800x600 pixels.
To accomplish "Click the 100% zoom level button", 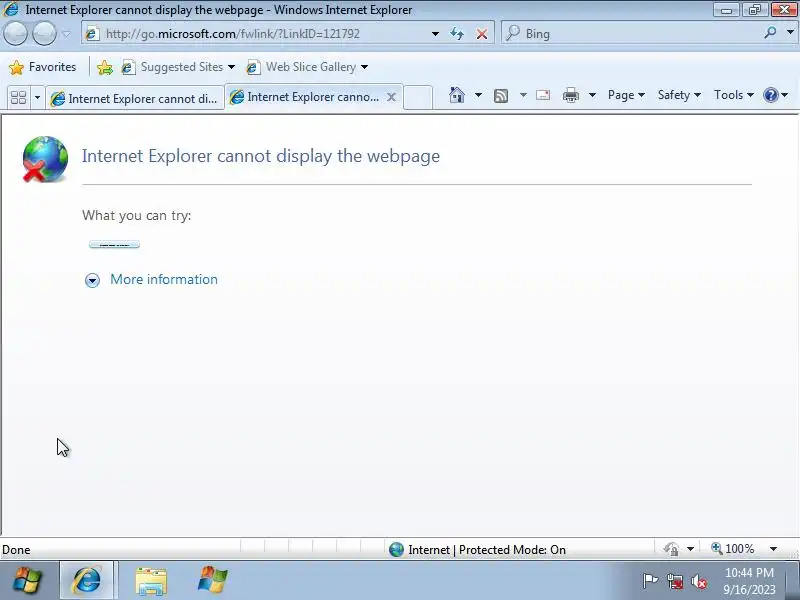I will coord(733,548).
